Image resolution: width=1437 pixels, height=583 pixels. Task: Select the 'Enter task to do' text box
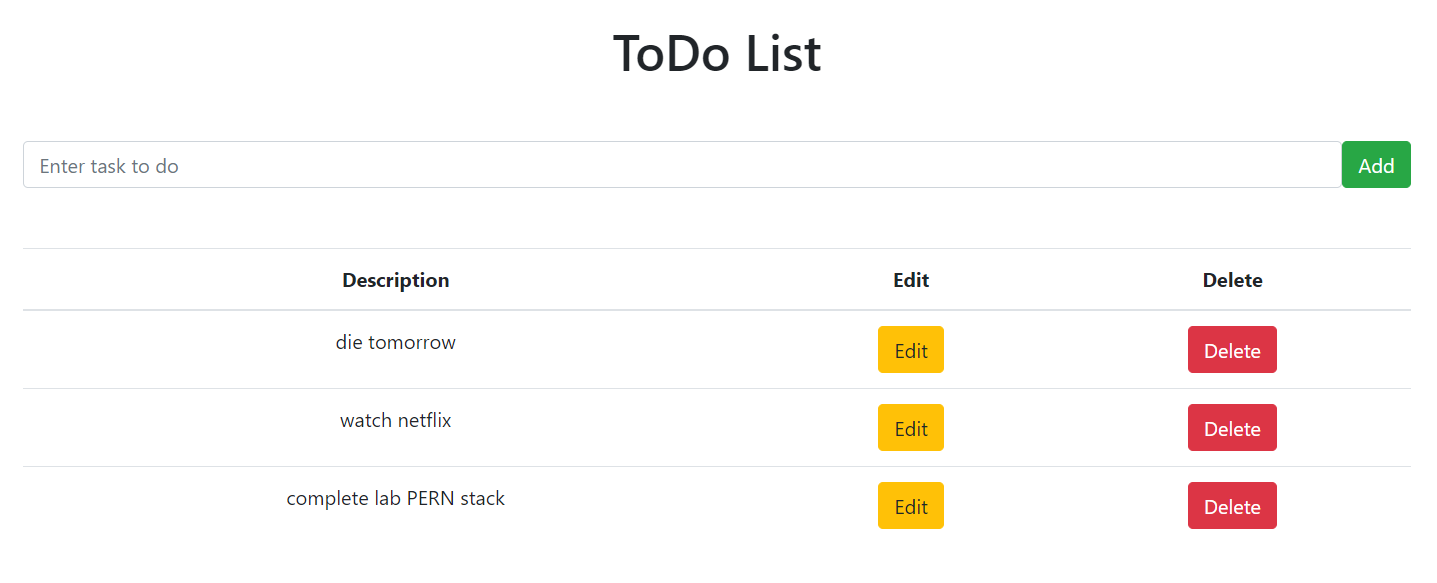click(x=680, y=165)
